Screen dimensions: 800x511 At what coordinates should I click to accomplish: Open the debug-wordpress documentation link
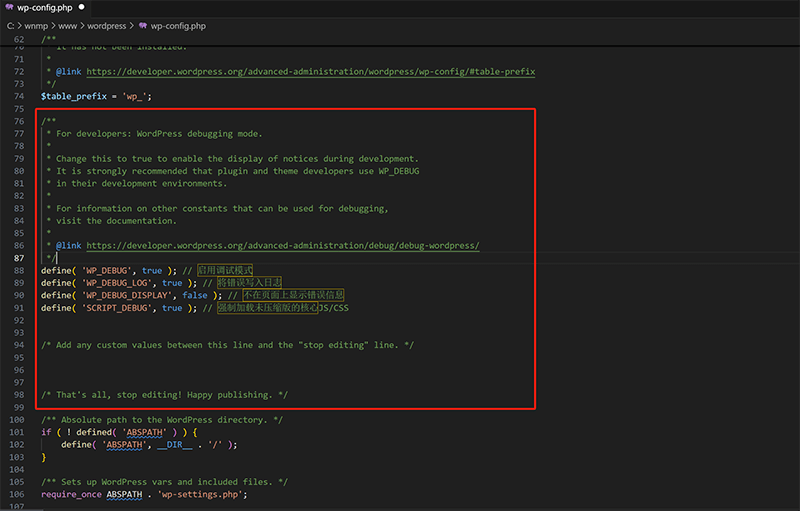[283, 246]
